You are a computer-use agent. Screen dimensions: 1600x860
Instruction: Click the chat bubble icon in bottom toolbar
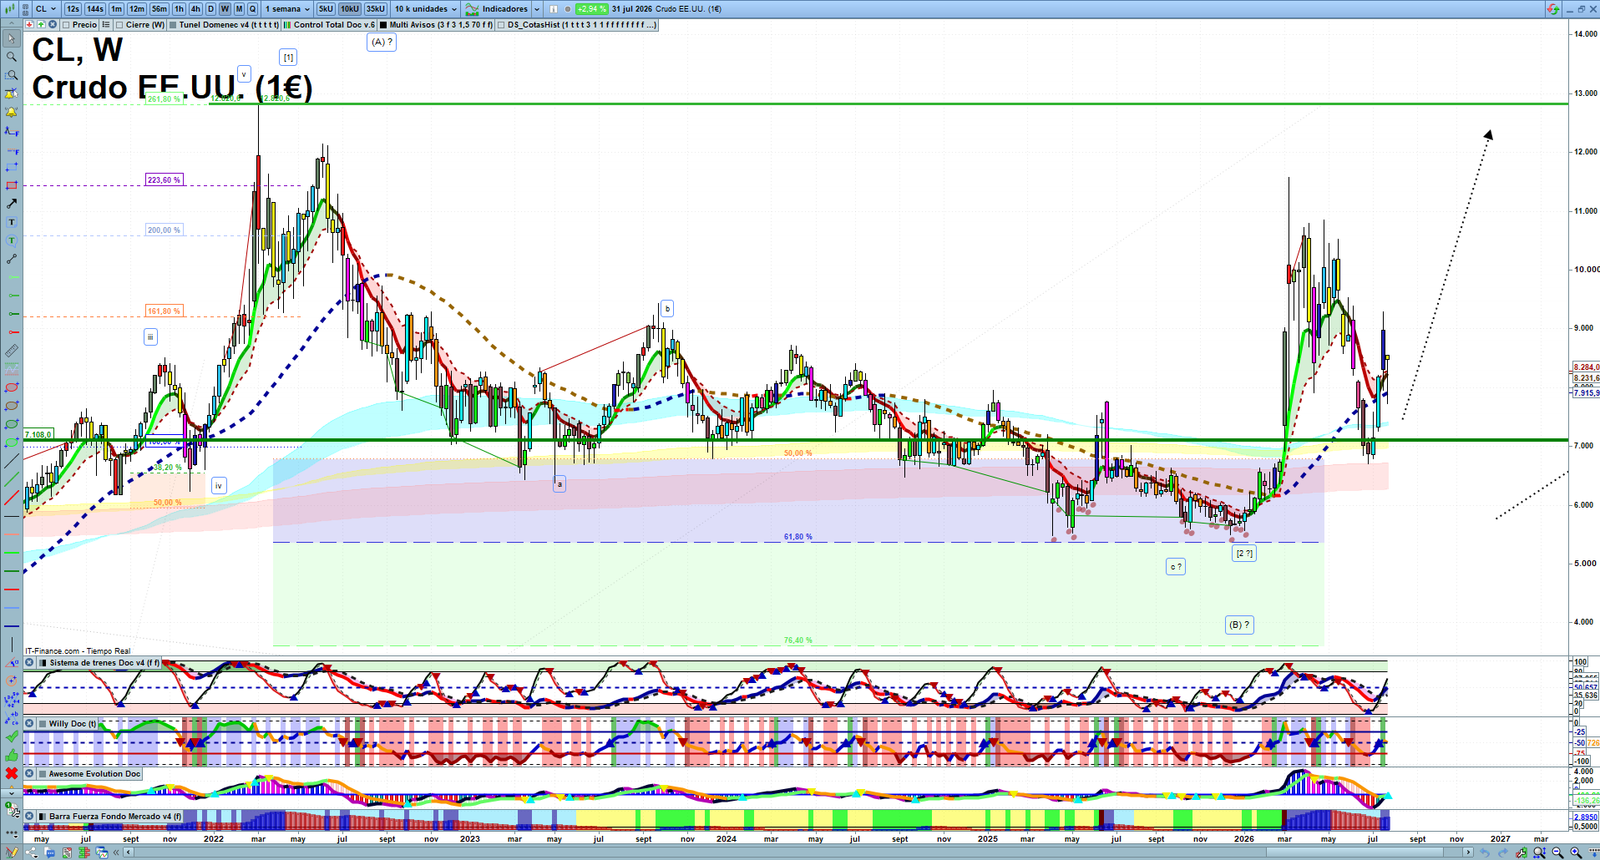49,852
